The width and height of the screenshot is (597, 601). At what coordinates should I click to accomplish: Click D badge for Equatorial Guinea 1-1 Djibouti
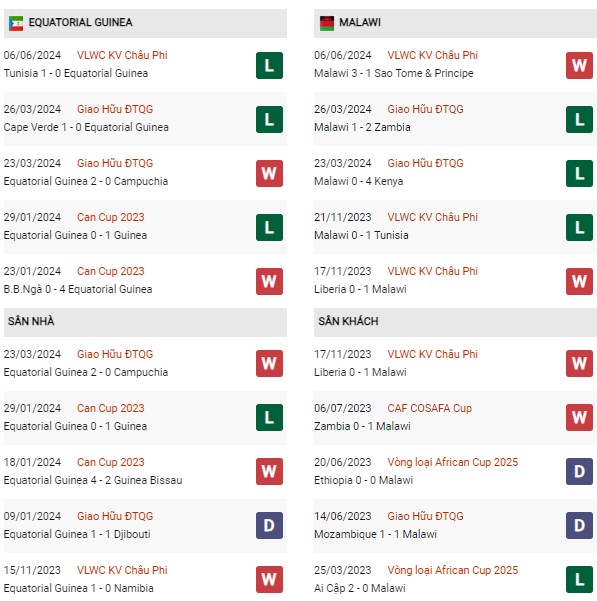pos(269,525)
